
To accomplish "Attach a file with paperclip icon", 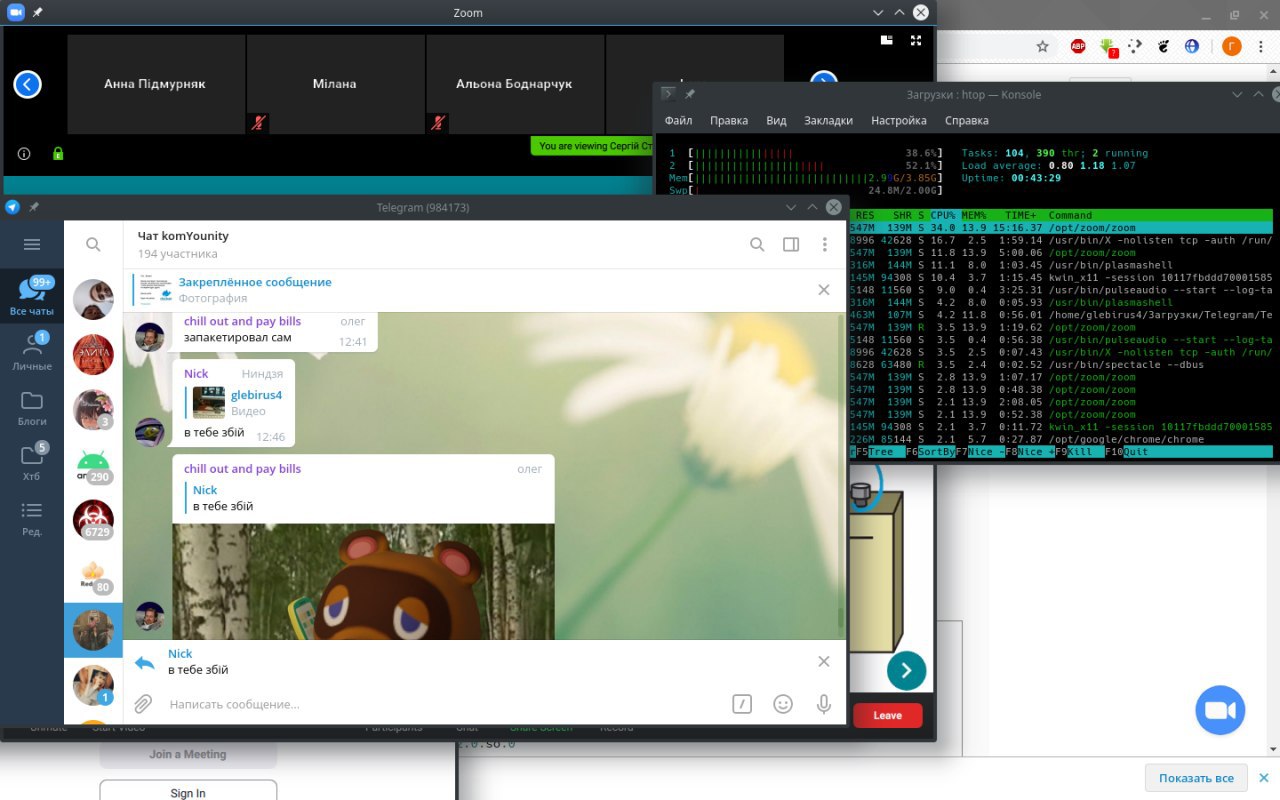I will (143, 704).
